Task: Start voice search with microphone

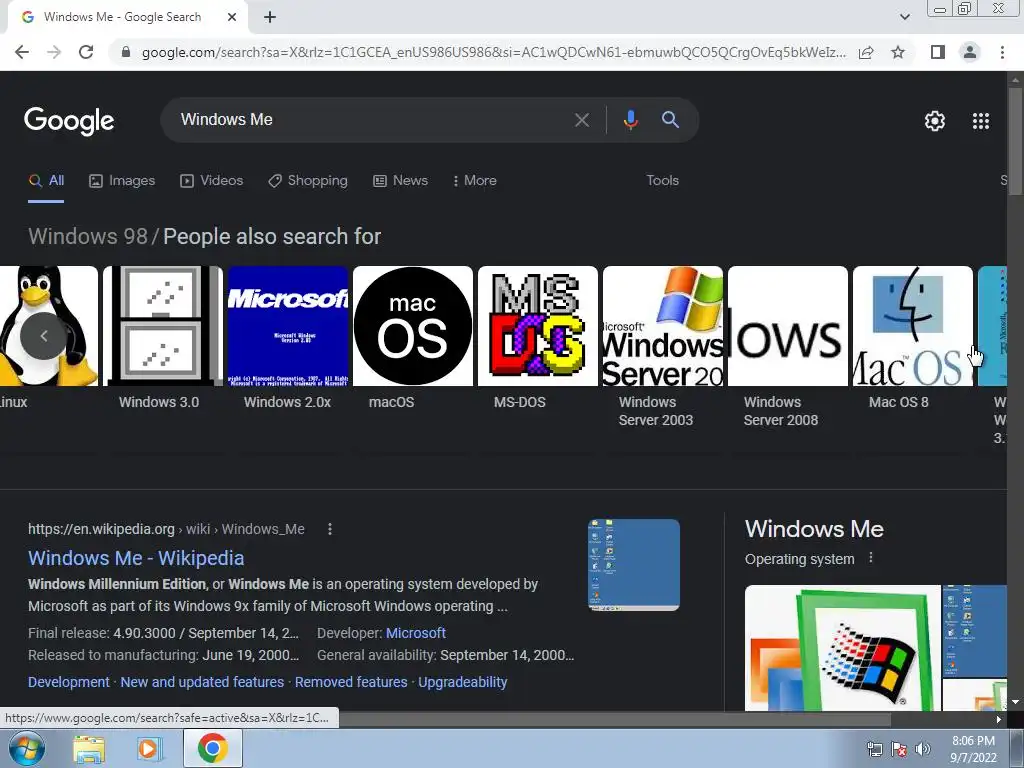Action: tap(630, 120)
